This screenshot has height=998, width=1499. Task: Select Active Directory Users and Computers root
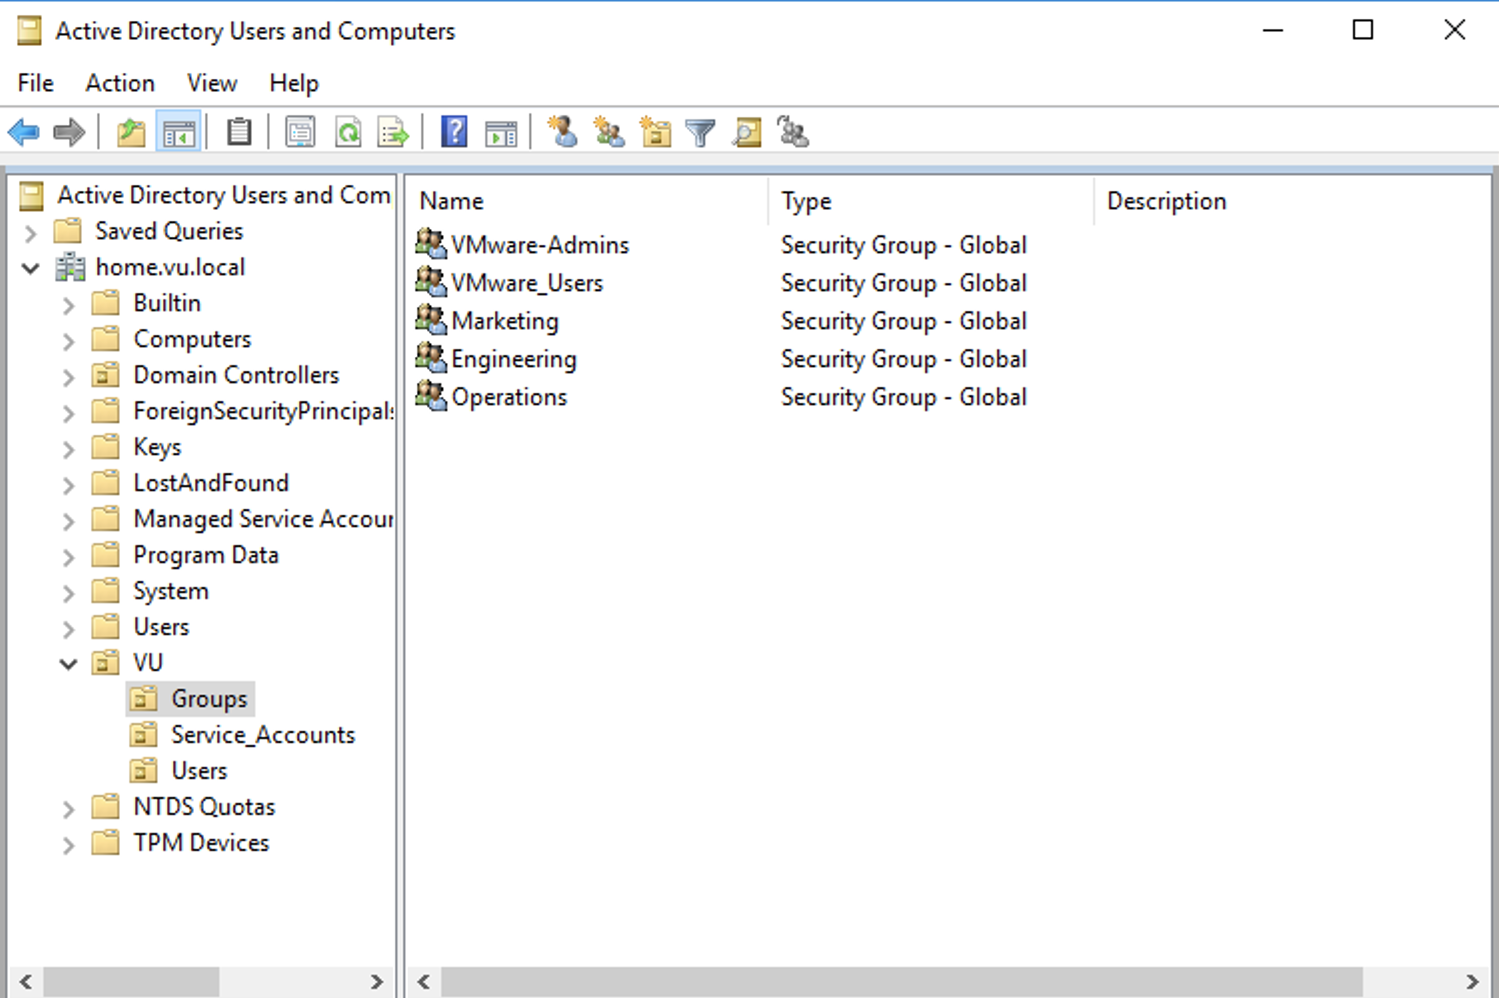[x=223, y=195]
